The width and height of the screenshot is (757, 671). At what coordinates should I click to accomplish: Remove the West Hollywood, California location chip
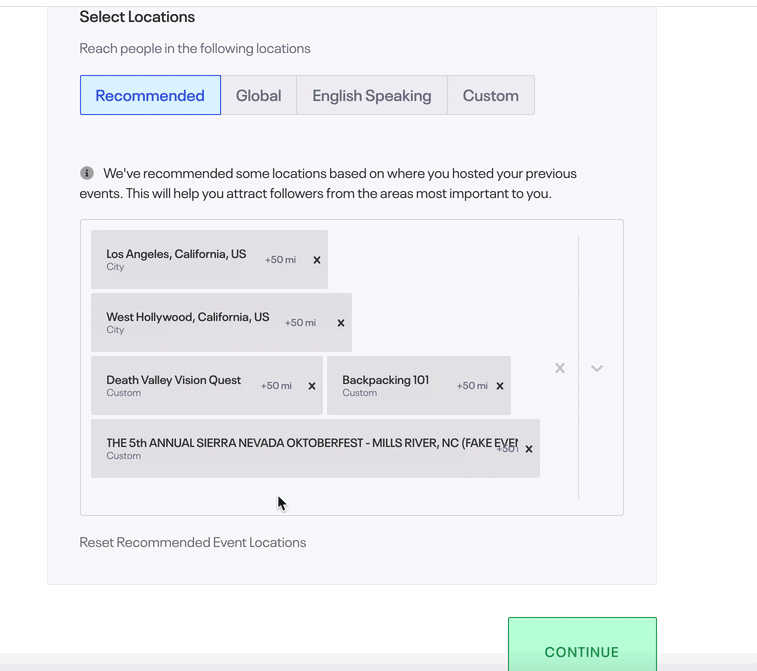(341, 323)
